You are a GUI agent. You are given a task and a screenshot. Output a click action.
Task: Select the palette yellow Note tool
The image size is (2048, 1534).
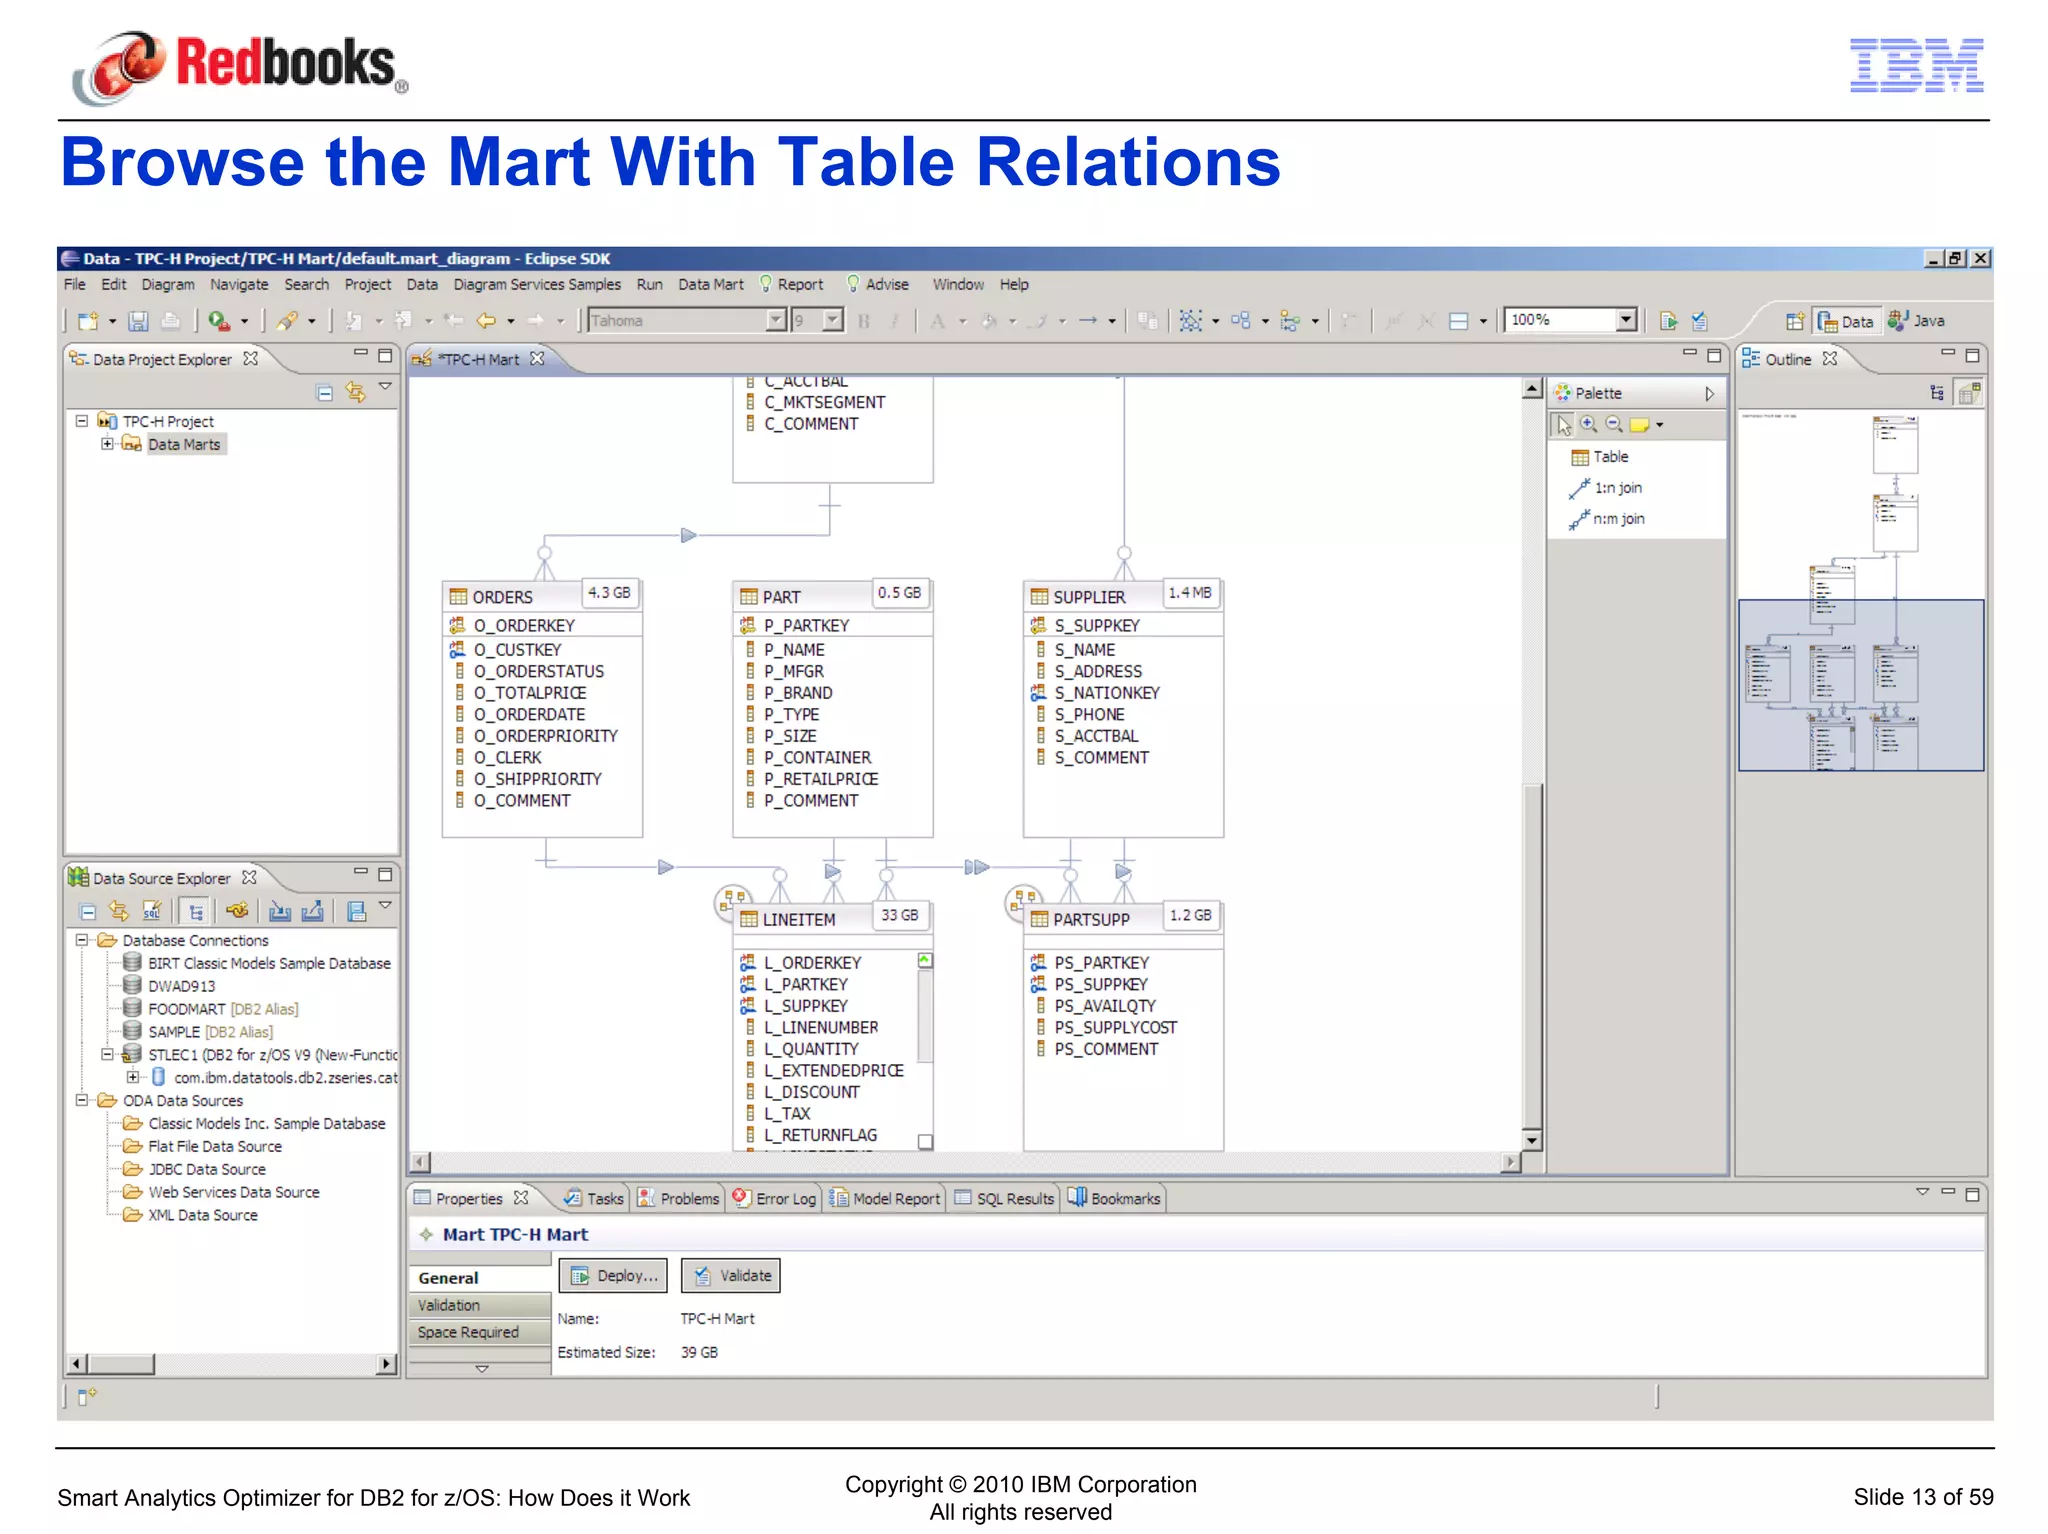tap(1639, 425)
